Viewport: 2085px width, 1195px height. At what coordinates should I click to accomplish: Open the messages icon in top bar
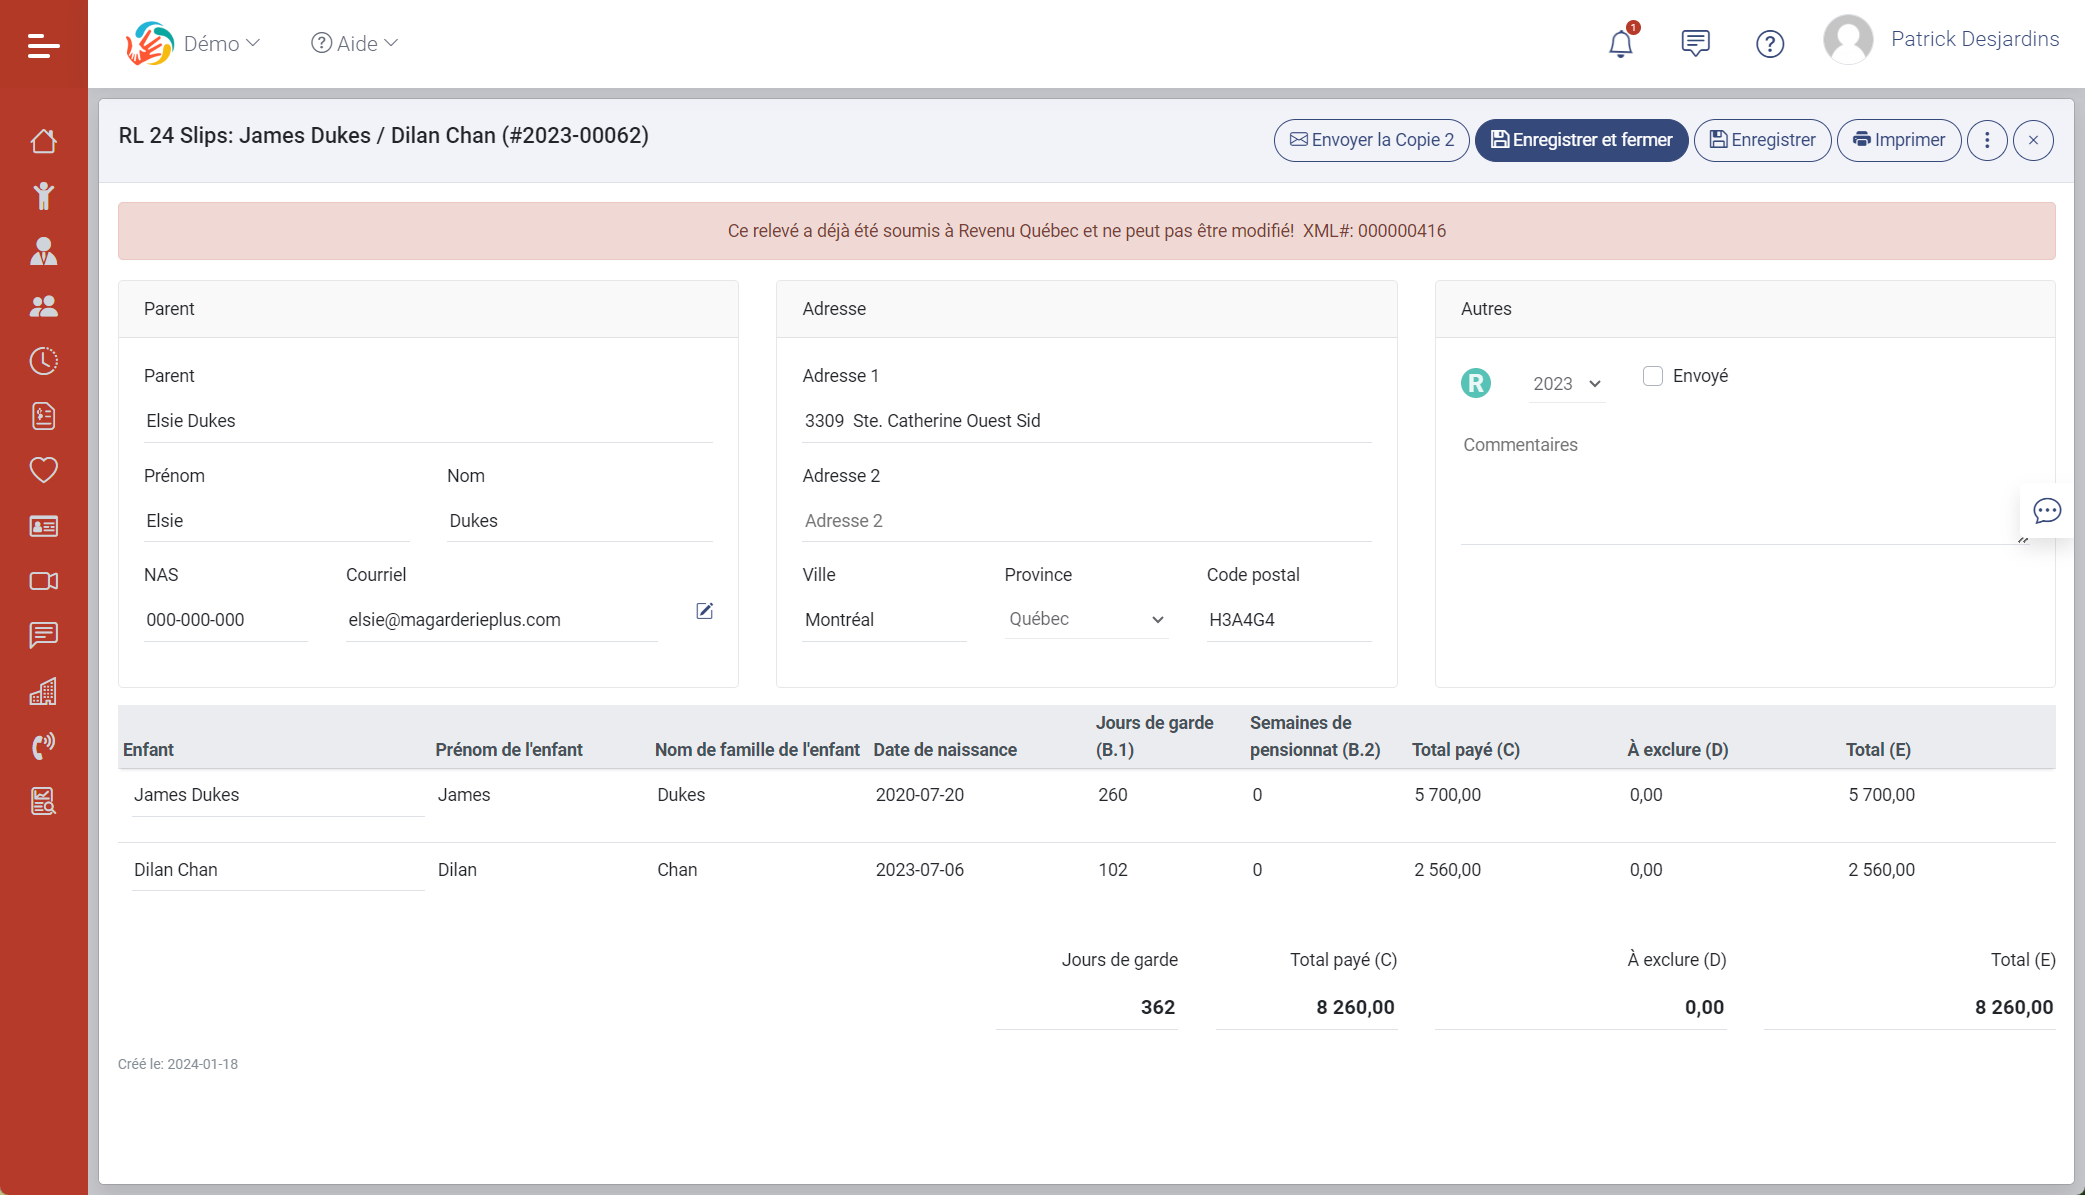tap(1695, 44)
